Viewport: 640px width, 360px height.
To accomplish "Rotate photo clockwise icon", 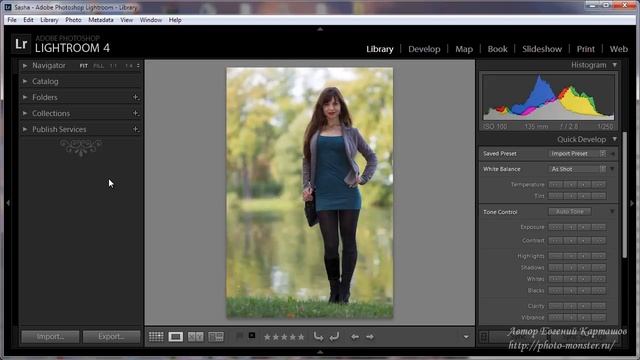I will click(334, 337).
